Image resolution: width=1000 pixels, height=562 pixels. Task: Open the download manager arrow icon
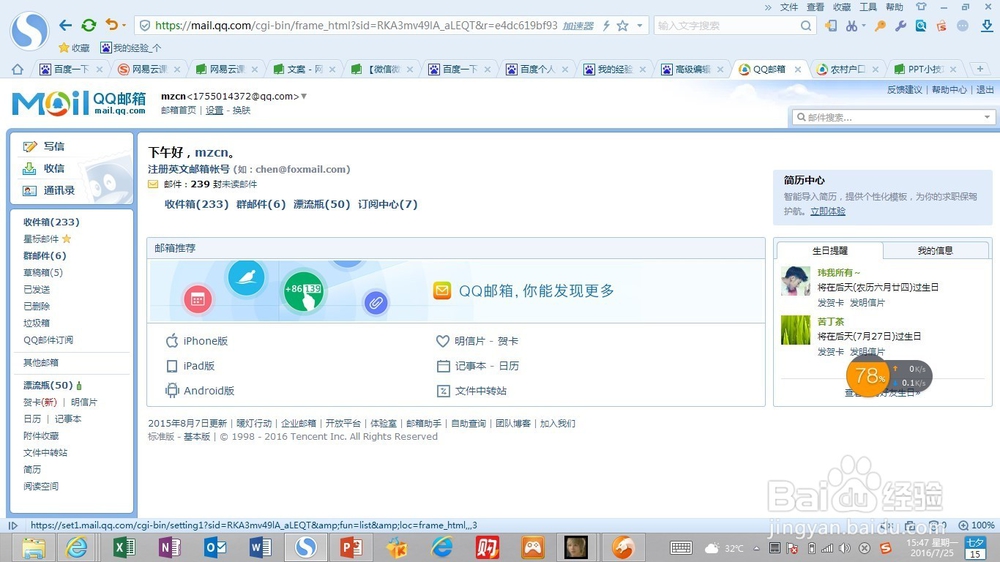pos(987,26)
